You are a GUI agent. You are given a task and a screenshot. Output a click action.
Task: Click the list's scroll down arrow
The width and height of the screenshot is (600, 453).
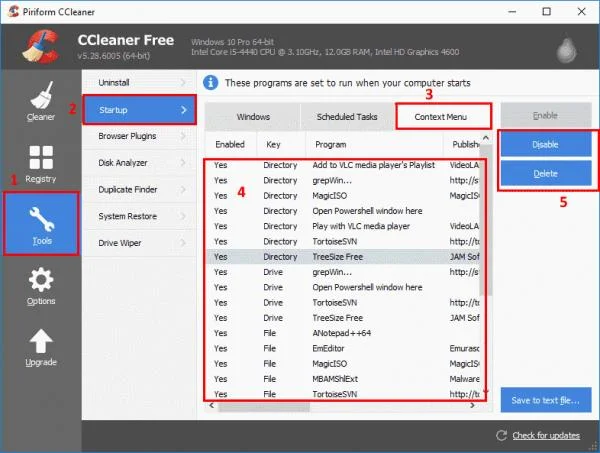coord(486,393)
